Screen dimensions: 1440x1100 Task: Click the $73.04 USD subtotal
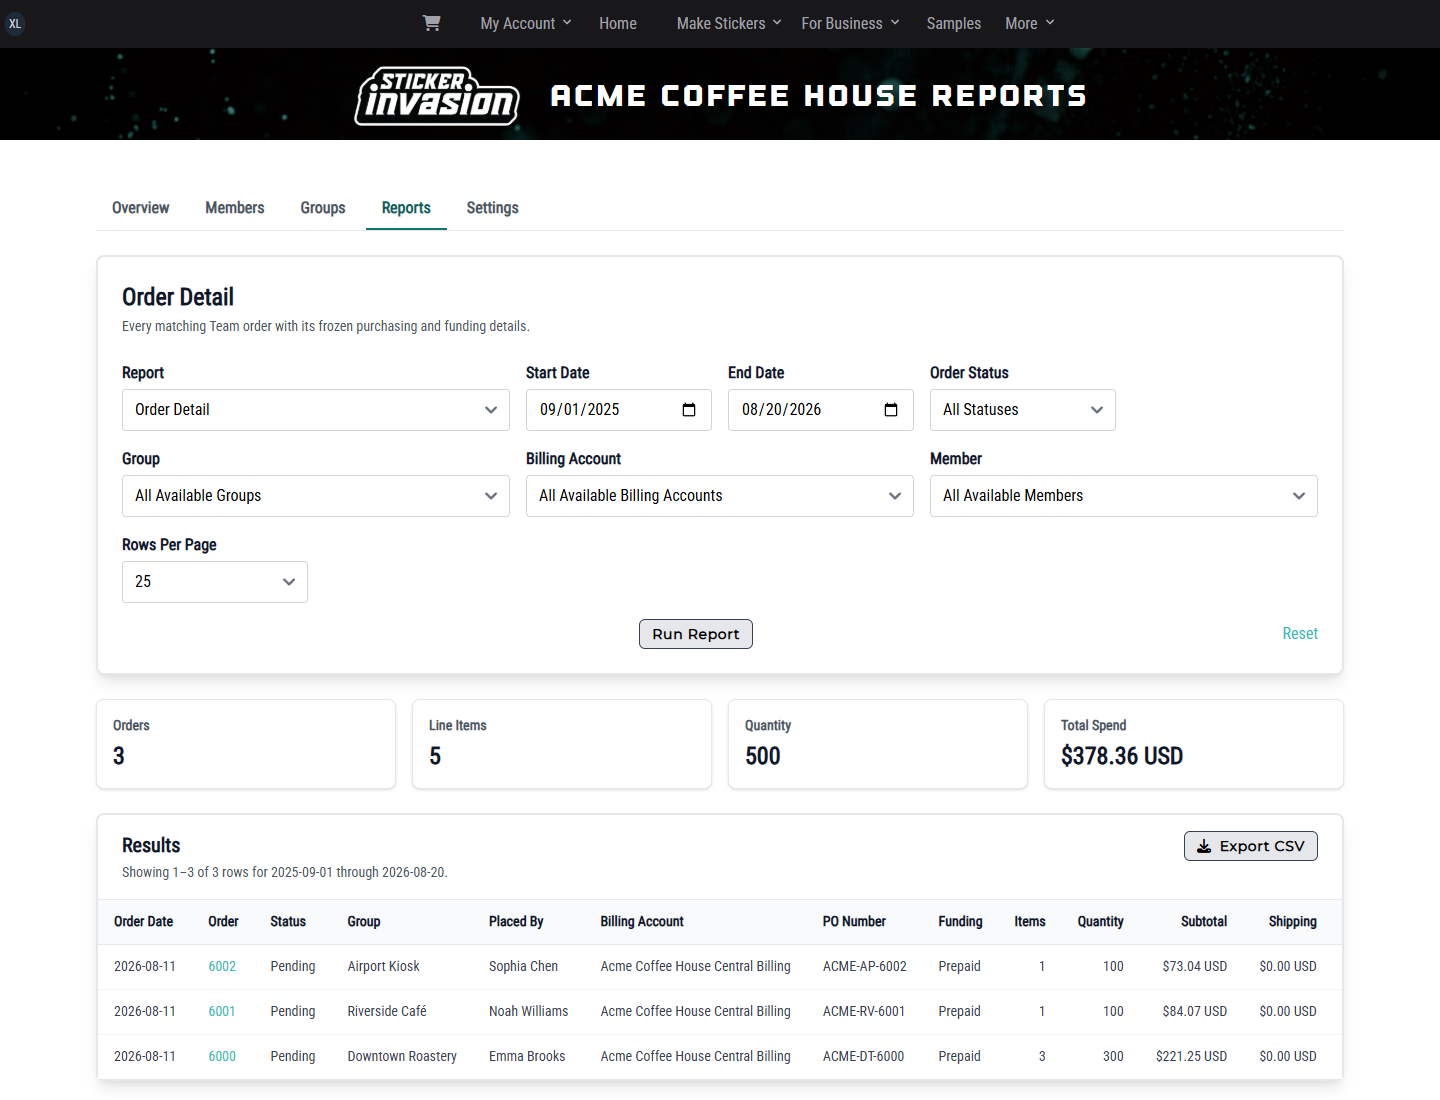point(1195,966)
